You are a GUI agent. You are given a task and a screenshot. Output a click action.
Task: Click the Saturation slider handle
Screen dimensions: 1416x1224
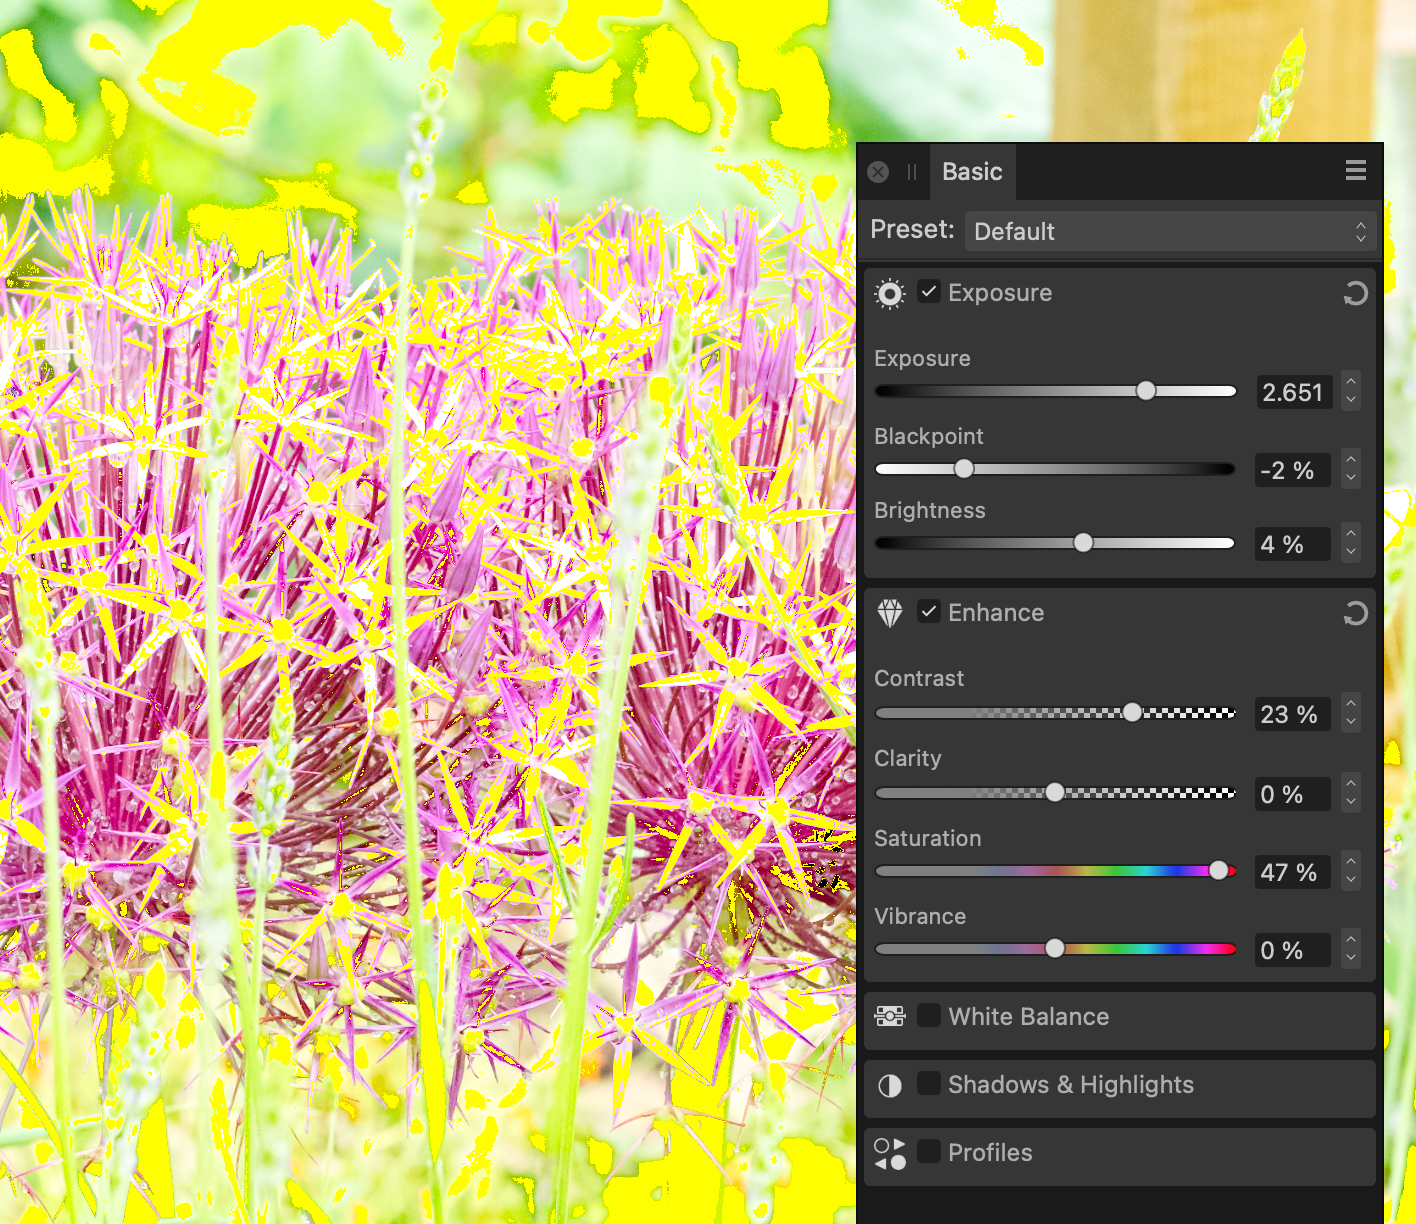click(1218, 871)
